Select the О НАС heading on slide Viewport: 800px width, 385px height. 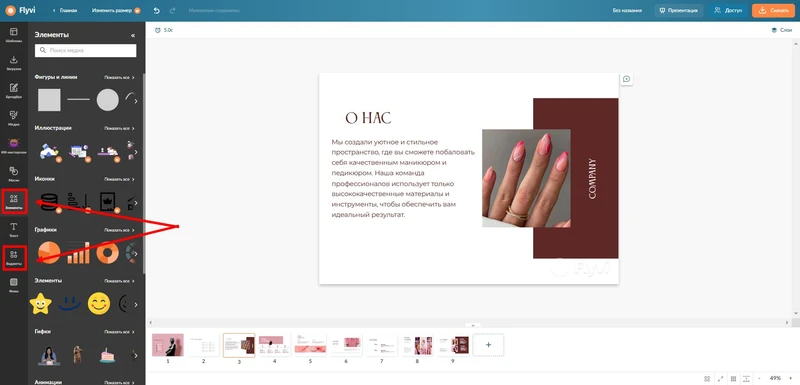(x=368, y=118)
